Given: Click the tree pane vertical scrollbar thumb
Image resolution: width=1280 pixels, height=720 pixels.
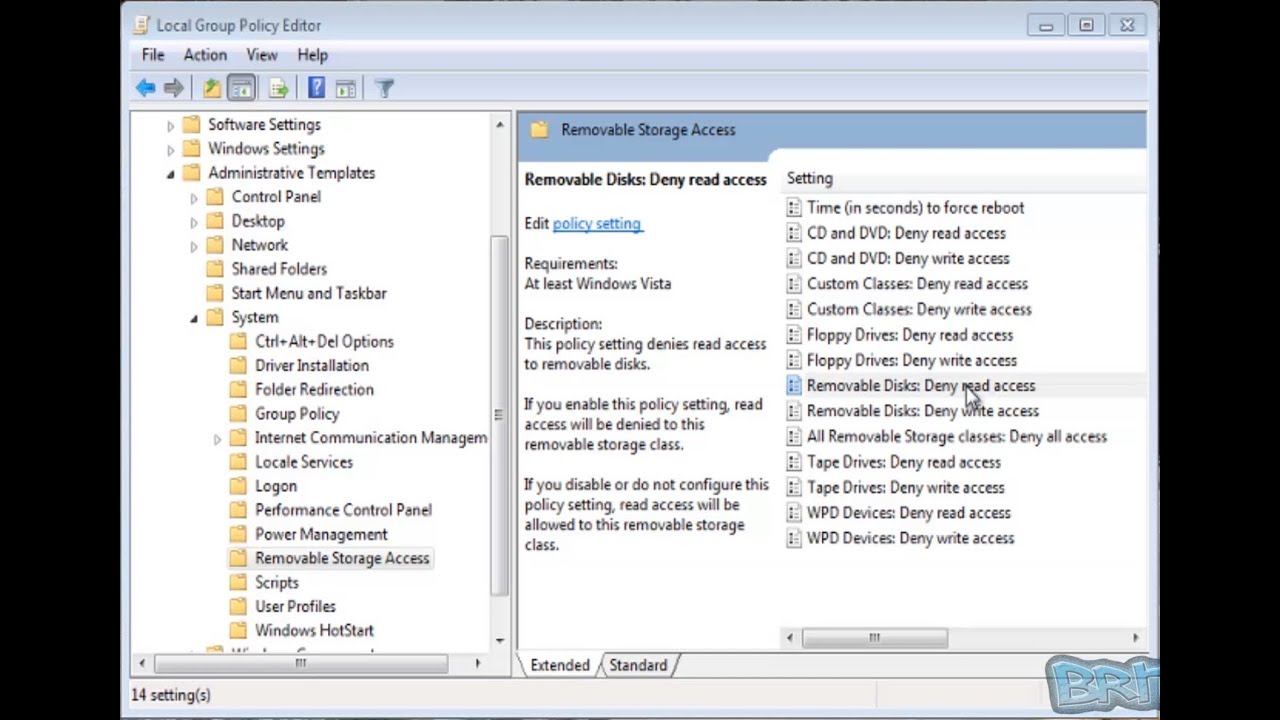Looking at the screenshot, I should (x=499, y=415).
